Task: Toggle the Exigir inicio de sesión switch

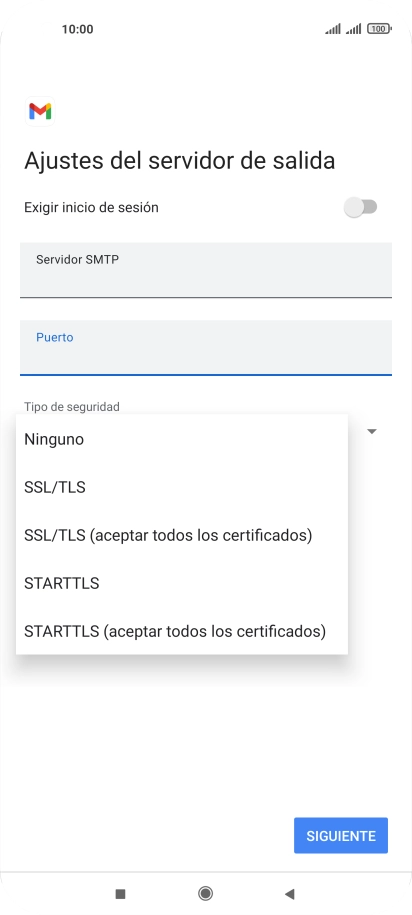Action: coord(361,207)
